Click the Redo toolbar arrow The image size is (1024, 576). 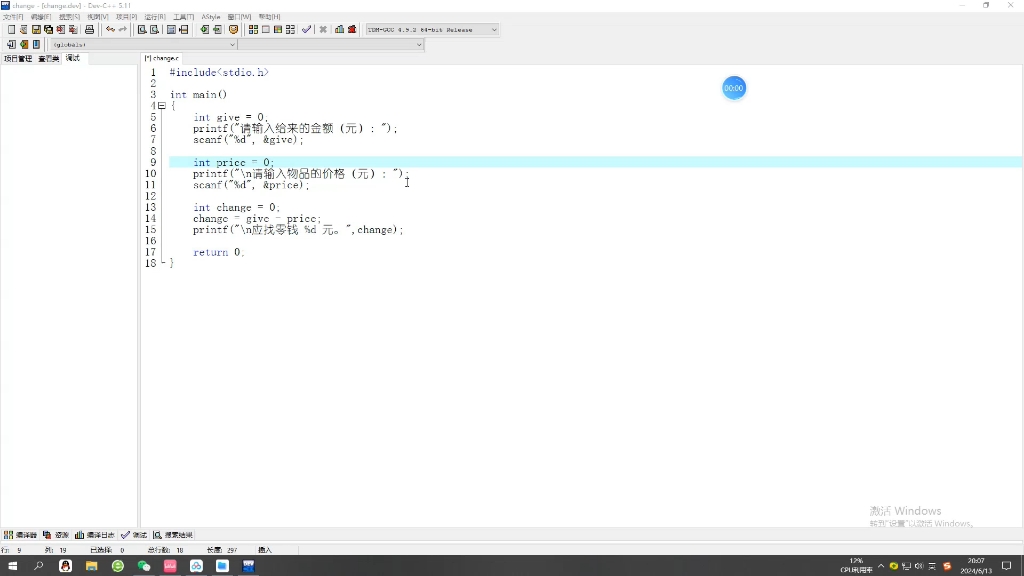[122, 29]
